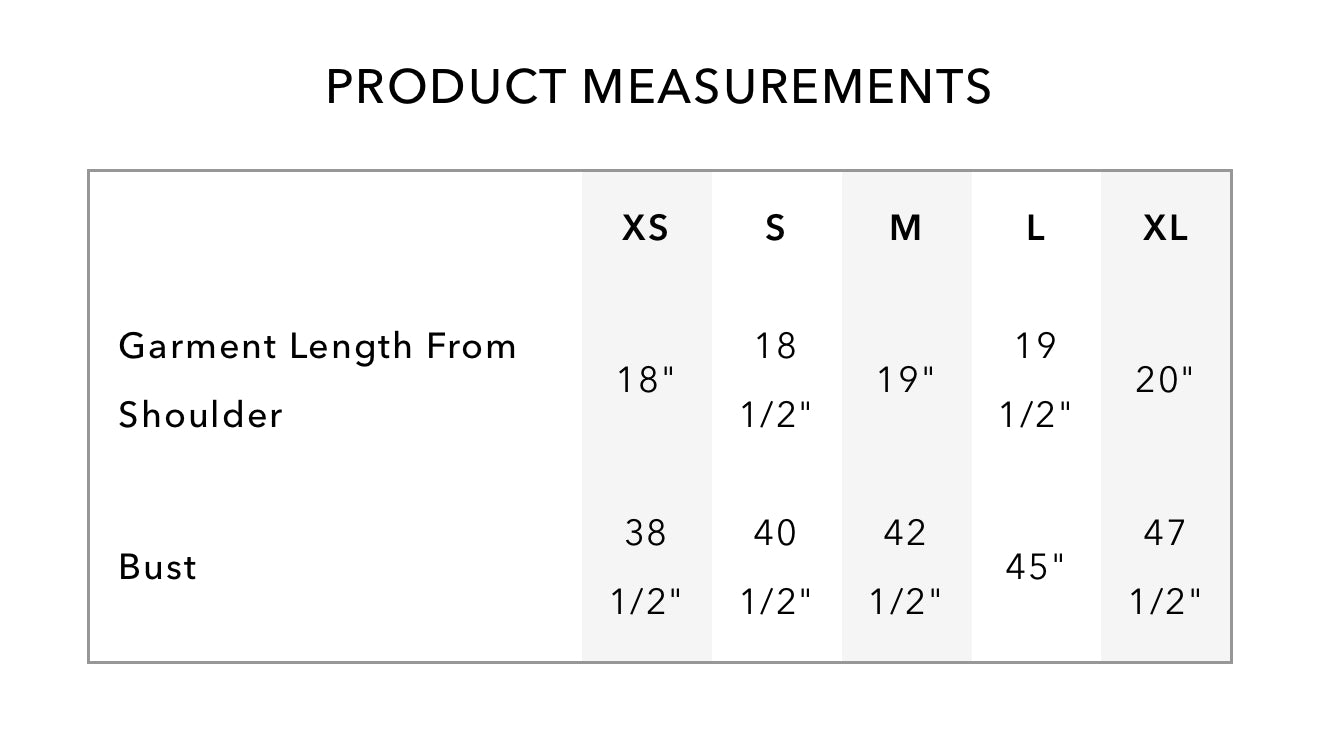The image size is (1320, 738).
Task: Select the M size column header
Action: 906,229
